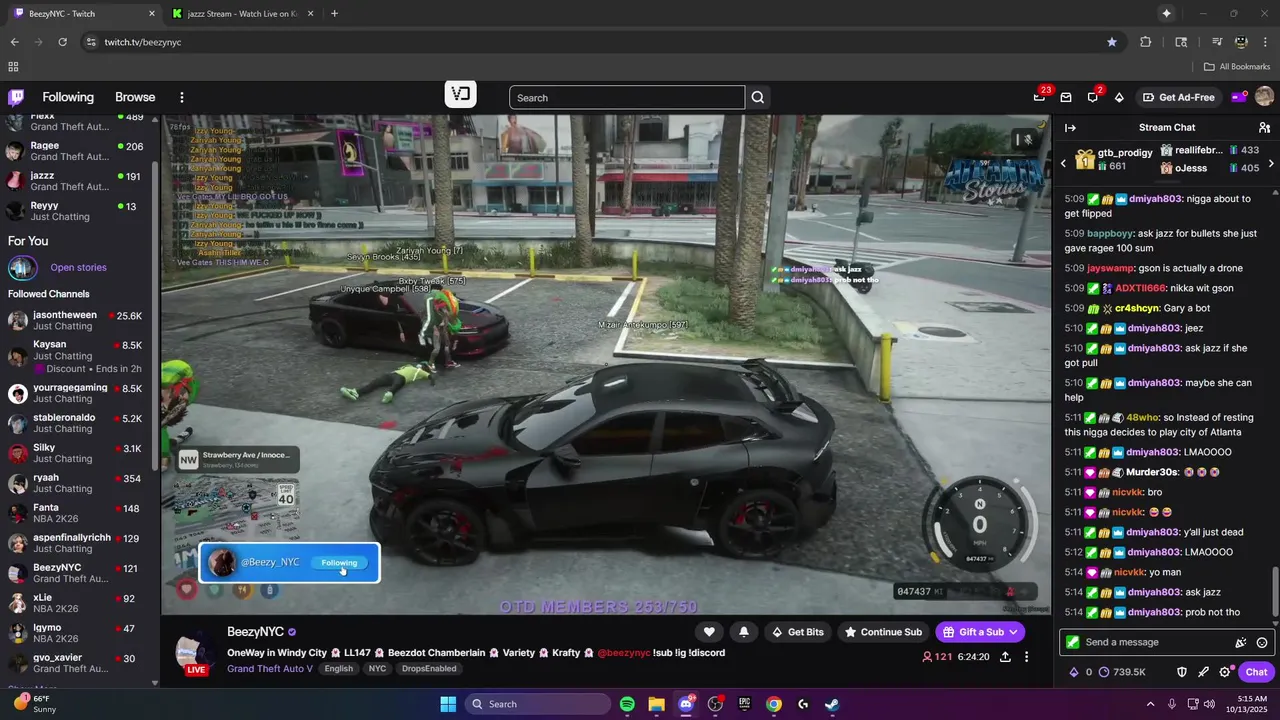Open Fanta NBA 2K26 channel in sidebar
This screenshot has width=1280, height=720.
pyautogui.click(x=76, y=513)
